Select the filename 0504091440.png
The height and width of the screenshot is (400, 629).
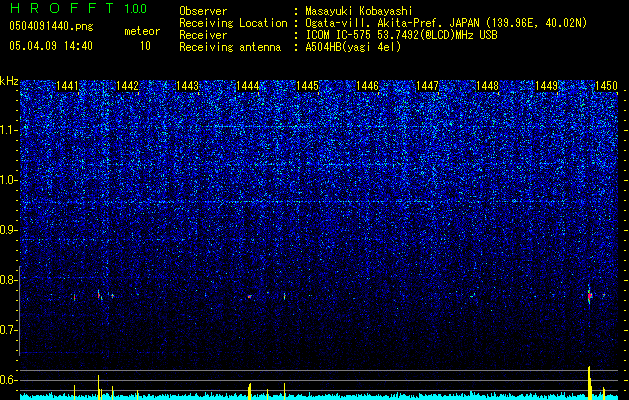(51, 27)
